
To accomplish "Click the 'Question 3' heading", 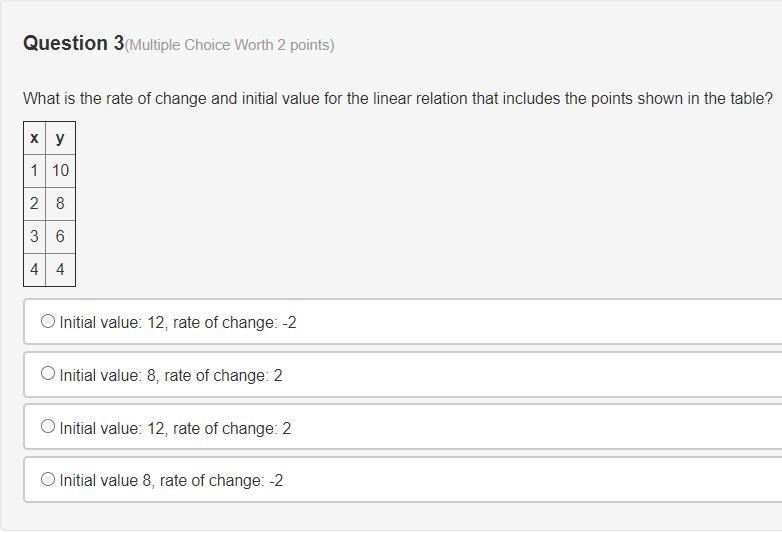I will 73,43.
